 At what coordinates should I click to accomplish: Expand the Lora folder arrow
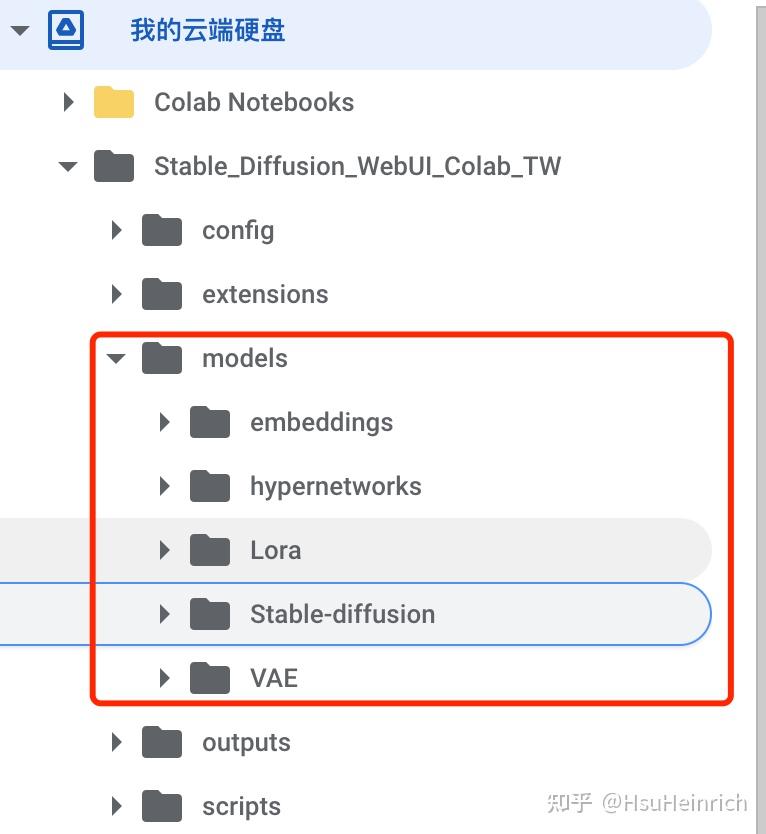point(164,550)
